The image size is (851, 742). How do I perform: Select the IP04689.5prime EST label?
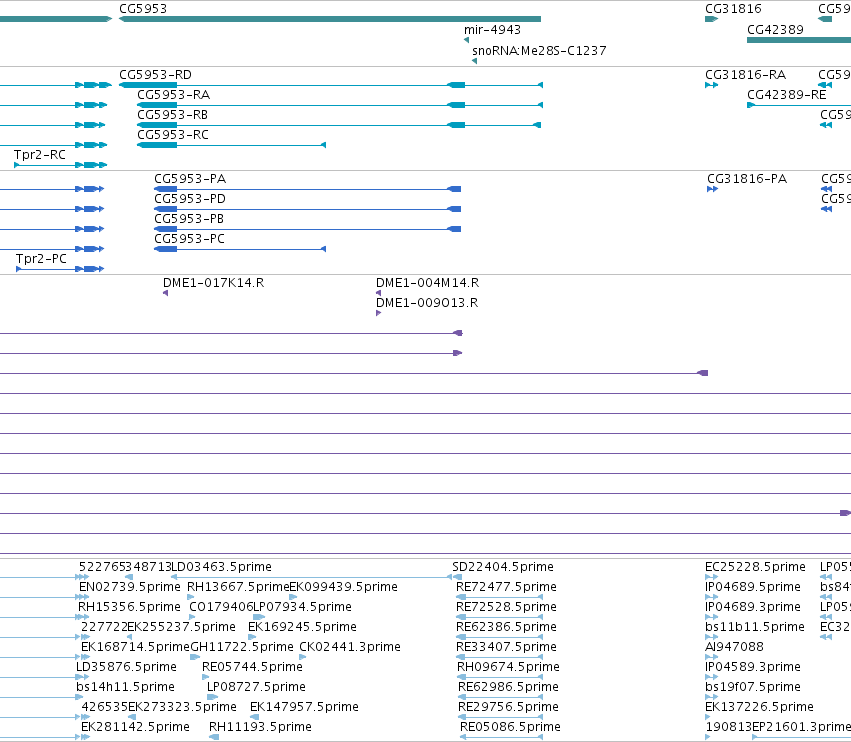click(x=753, y=587)
